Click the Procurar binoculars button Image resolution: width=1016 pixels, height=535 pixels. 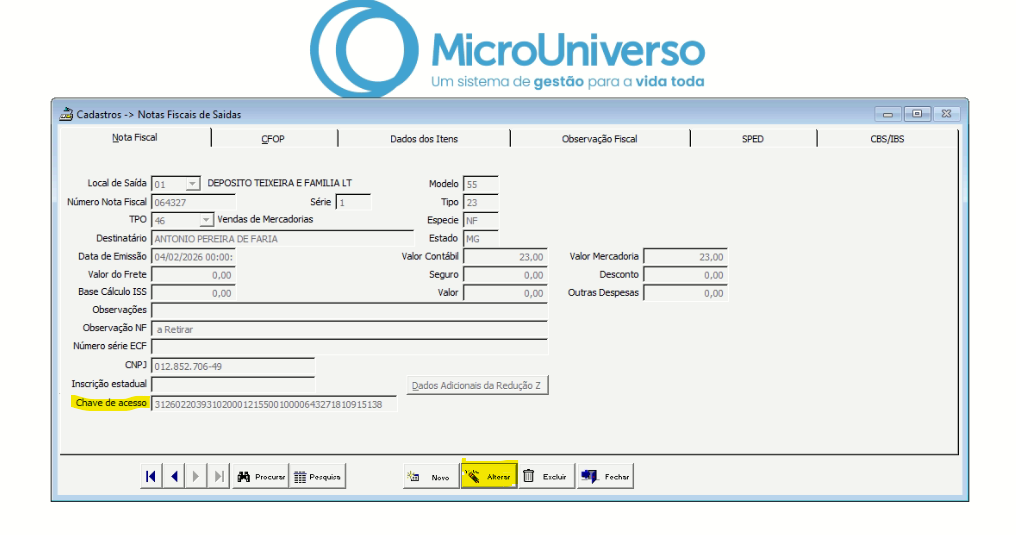pyautogui.click(x=260, y=477)
